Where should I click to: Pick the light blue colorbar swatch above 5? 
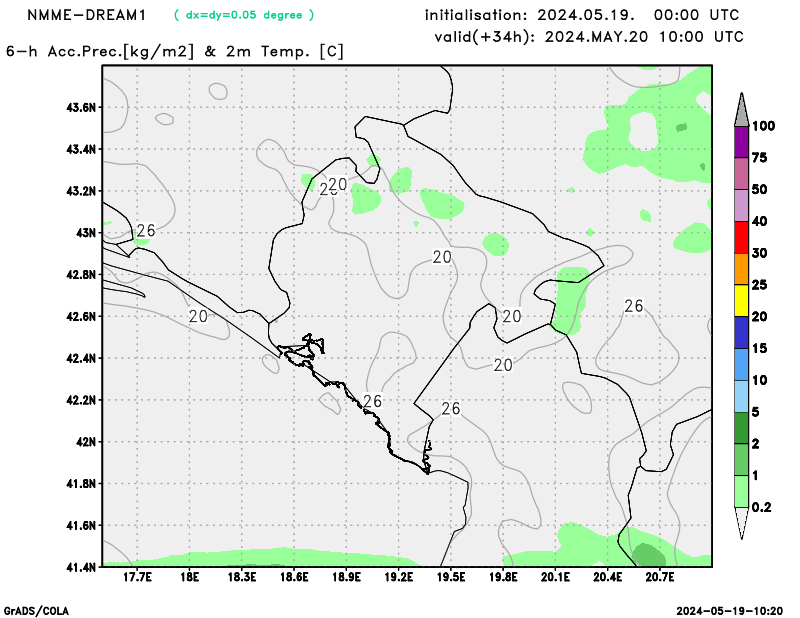click(x=741, y=396)
